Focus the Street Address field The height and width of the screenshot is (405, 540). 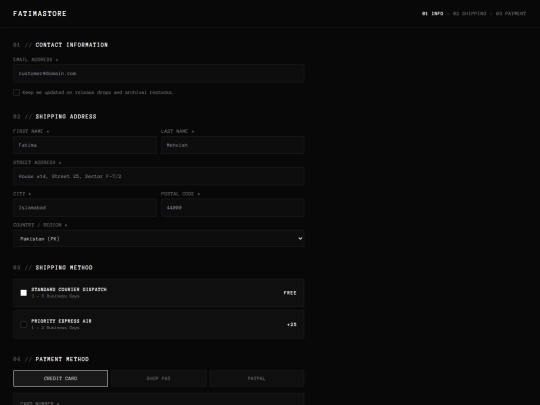pos(158,176)
